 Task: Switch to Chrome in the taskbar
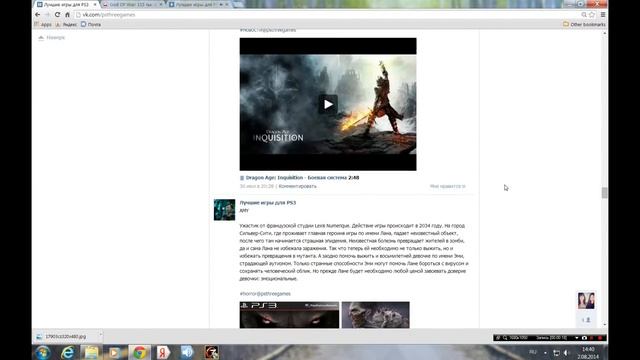point(140,352)
